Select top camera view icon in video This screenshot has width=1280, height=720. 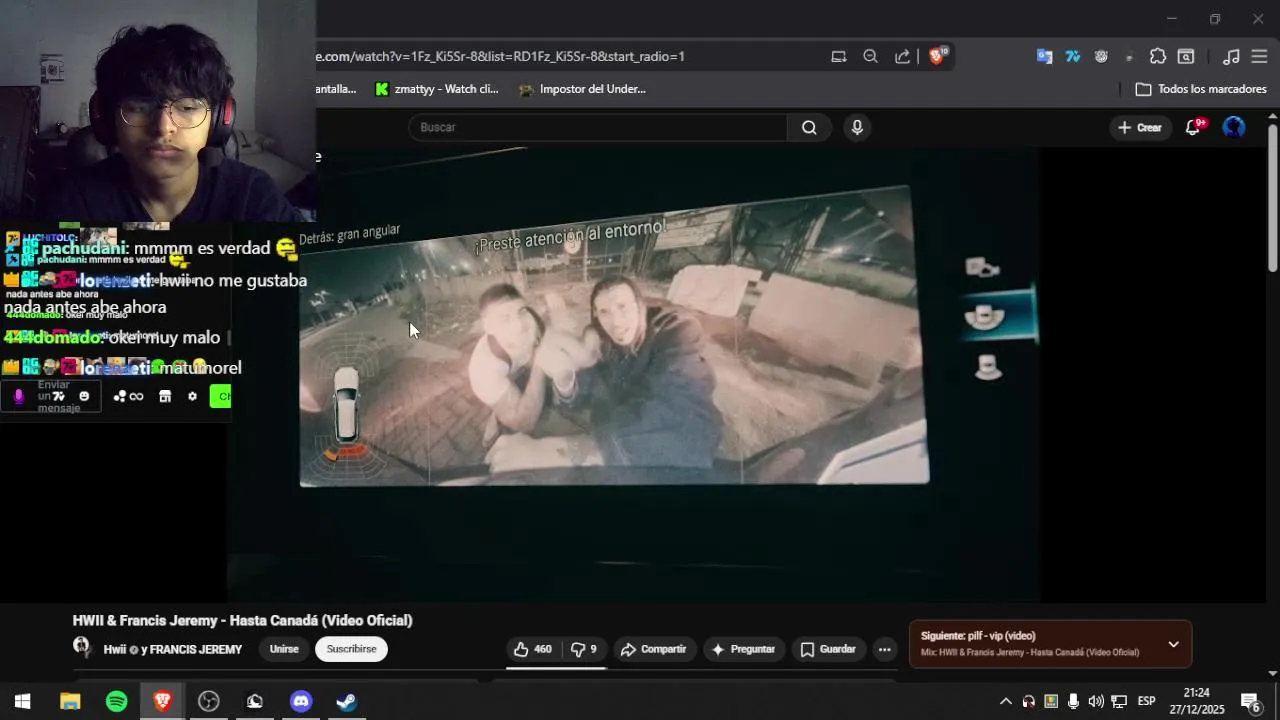[982, 267]
